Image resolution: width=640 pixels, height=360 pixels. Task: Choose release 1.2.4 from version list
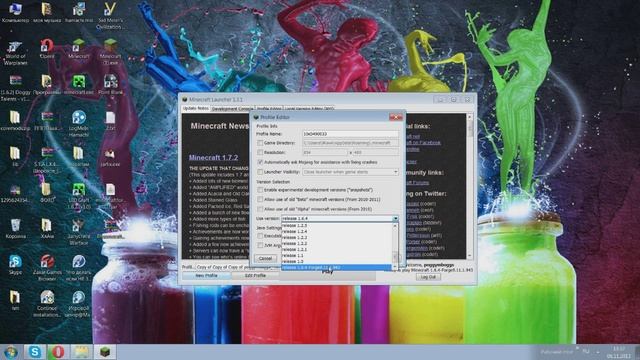[x=336, y=231]
